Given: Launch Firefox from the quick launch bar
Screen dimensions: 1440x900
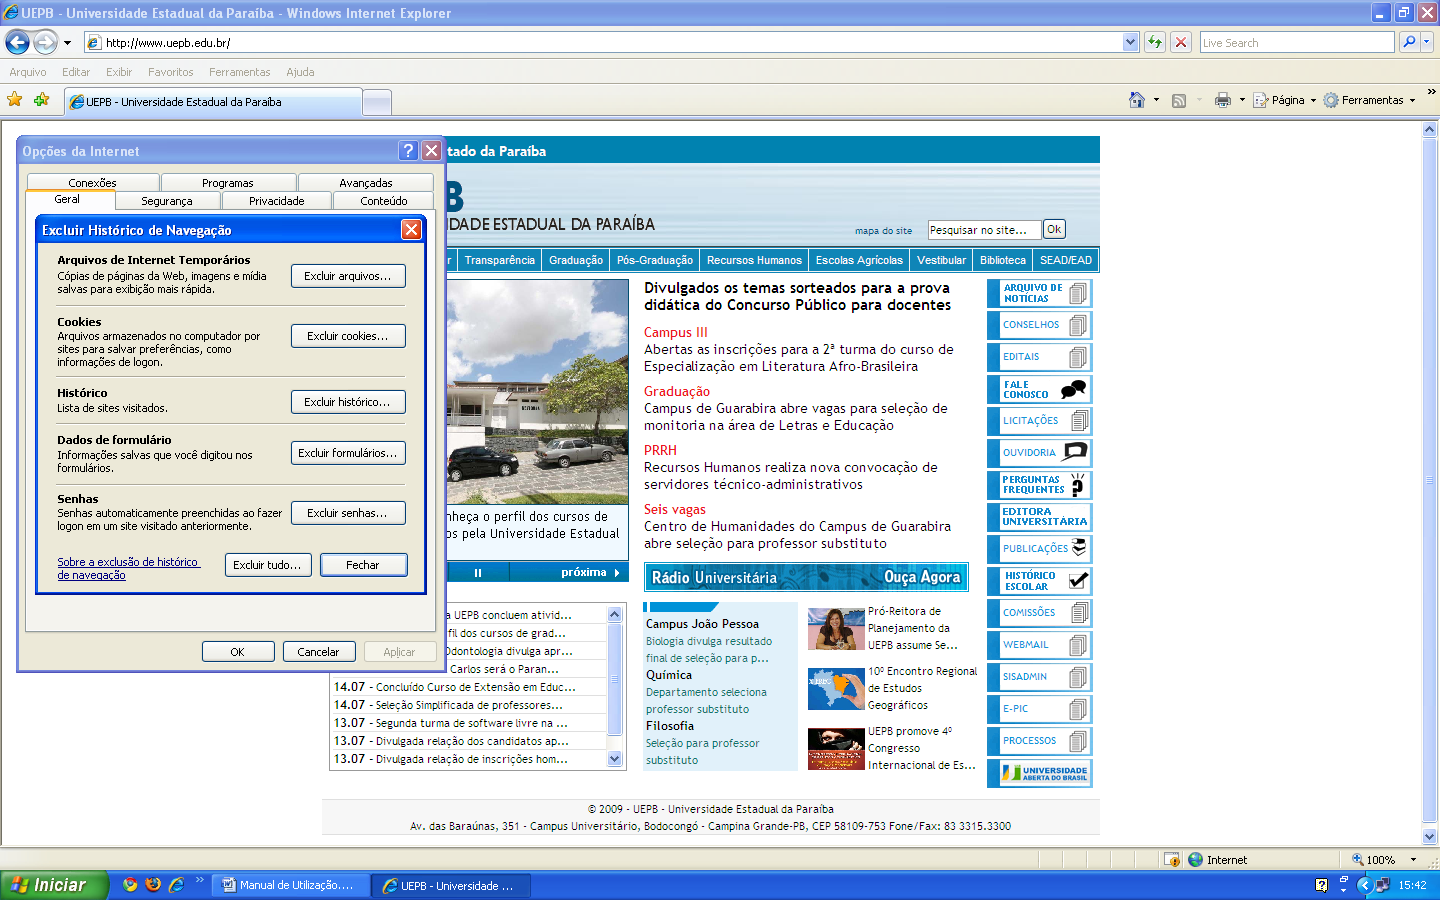Looking at the screenshot, I should tap(153, 884).
